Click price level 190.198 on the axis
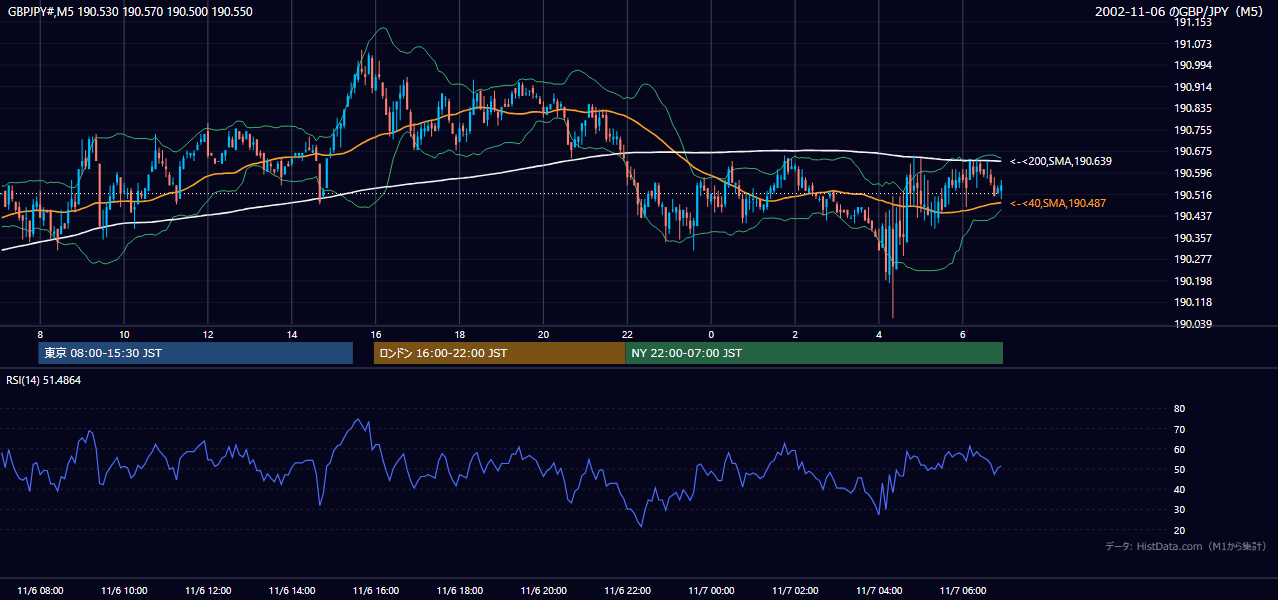This screenshot has height=600, width=1278. tap(1192, 281)
